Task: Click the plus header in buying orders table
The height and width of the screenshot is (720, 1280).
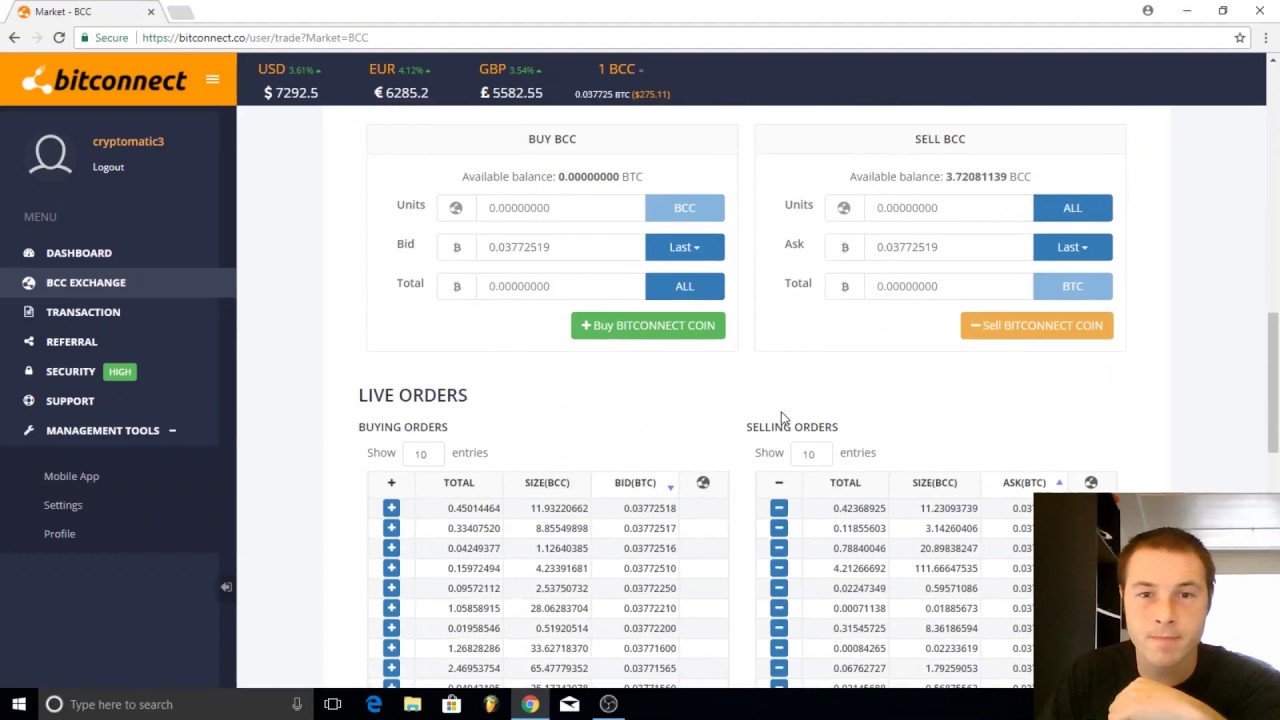Action: [x=391, y=483]
